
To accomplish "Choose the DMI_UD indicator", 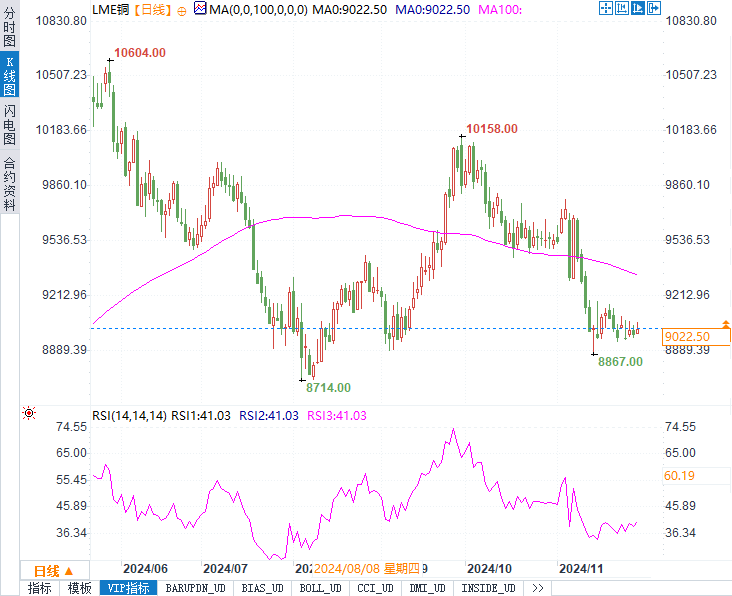I will point(427,588).
